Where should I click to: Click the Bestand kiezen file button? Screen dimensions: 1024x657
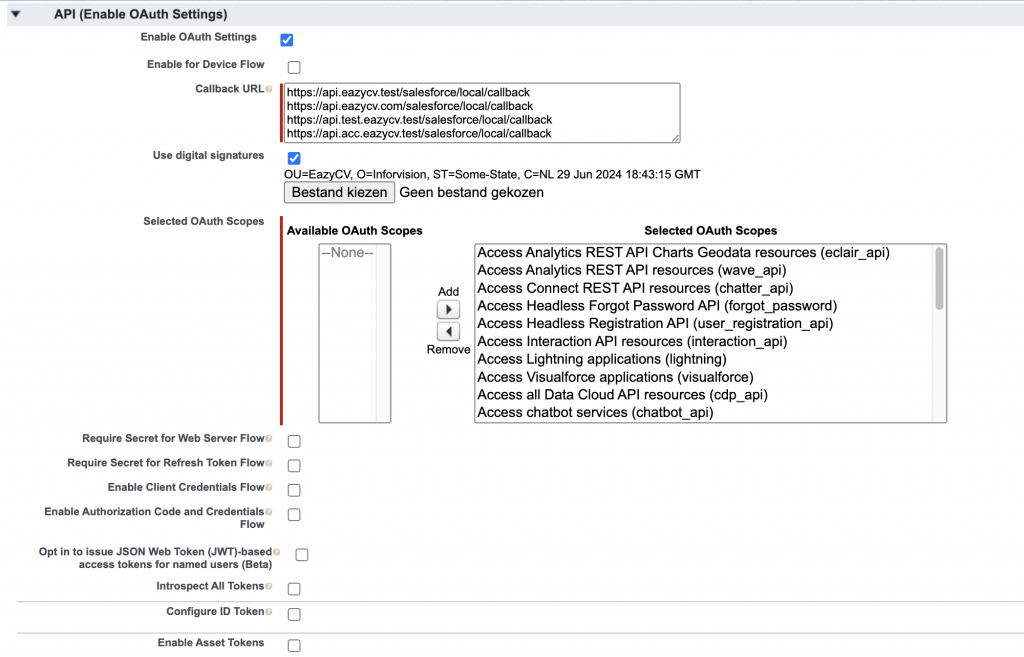click(x=339, y=192)
